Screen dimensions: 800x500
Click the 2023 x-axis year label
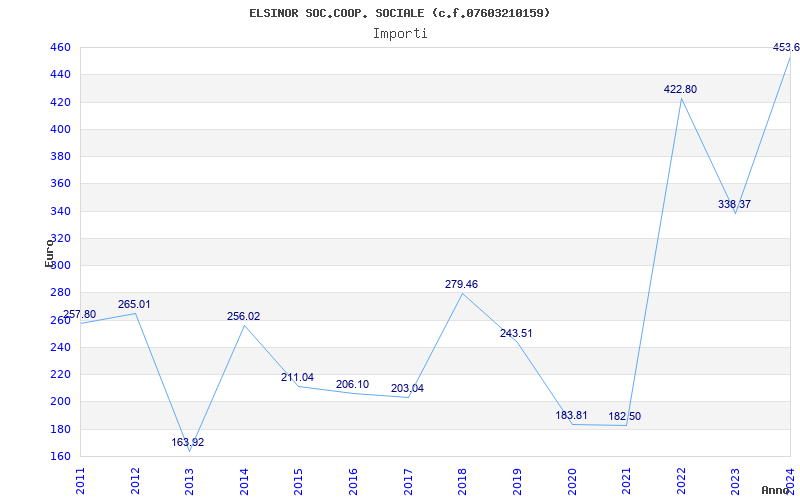[736, 481]
